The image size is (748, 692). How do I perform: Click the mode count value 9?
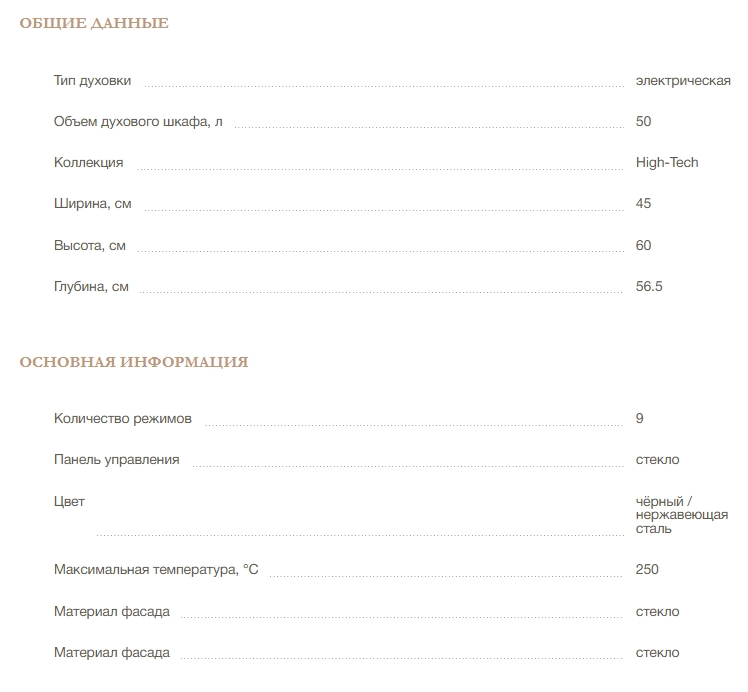pyautogui.click(x=639, y=418)
